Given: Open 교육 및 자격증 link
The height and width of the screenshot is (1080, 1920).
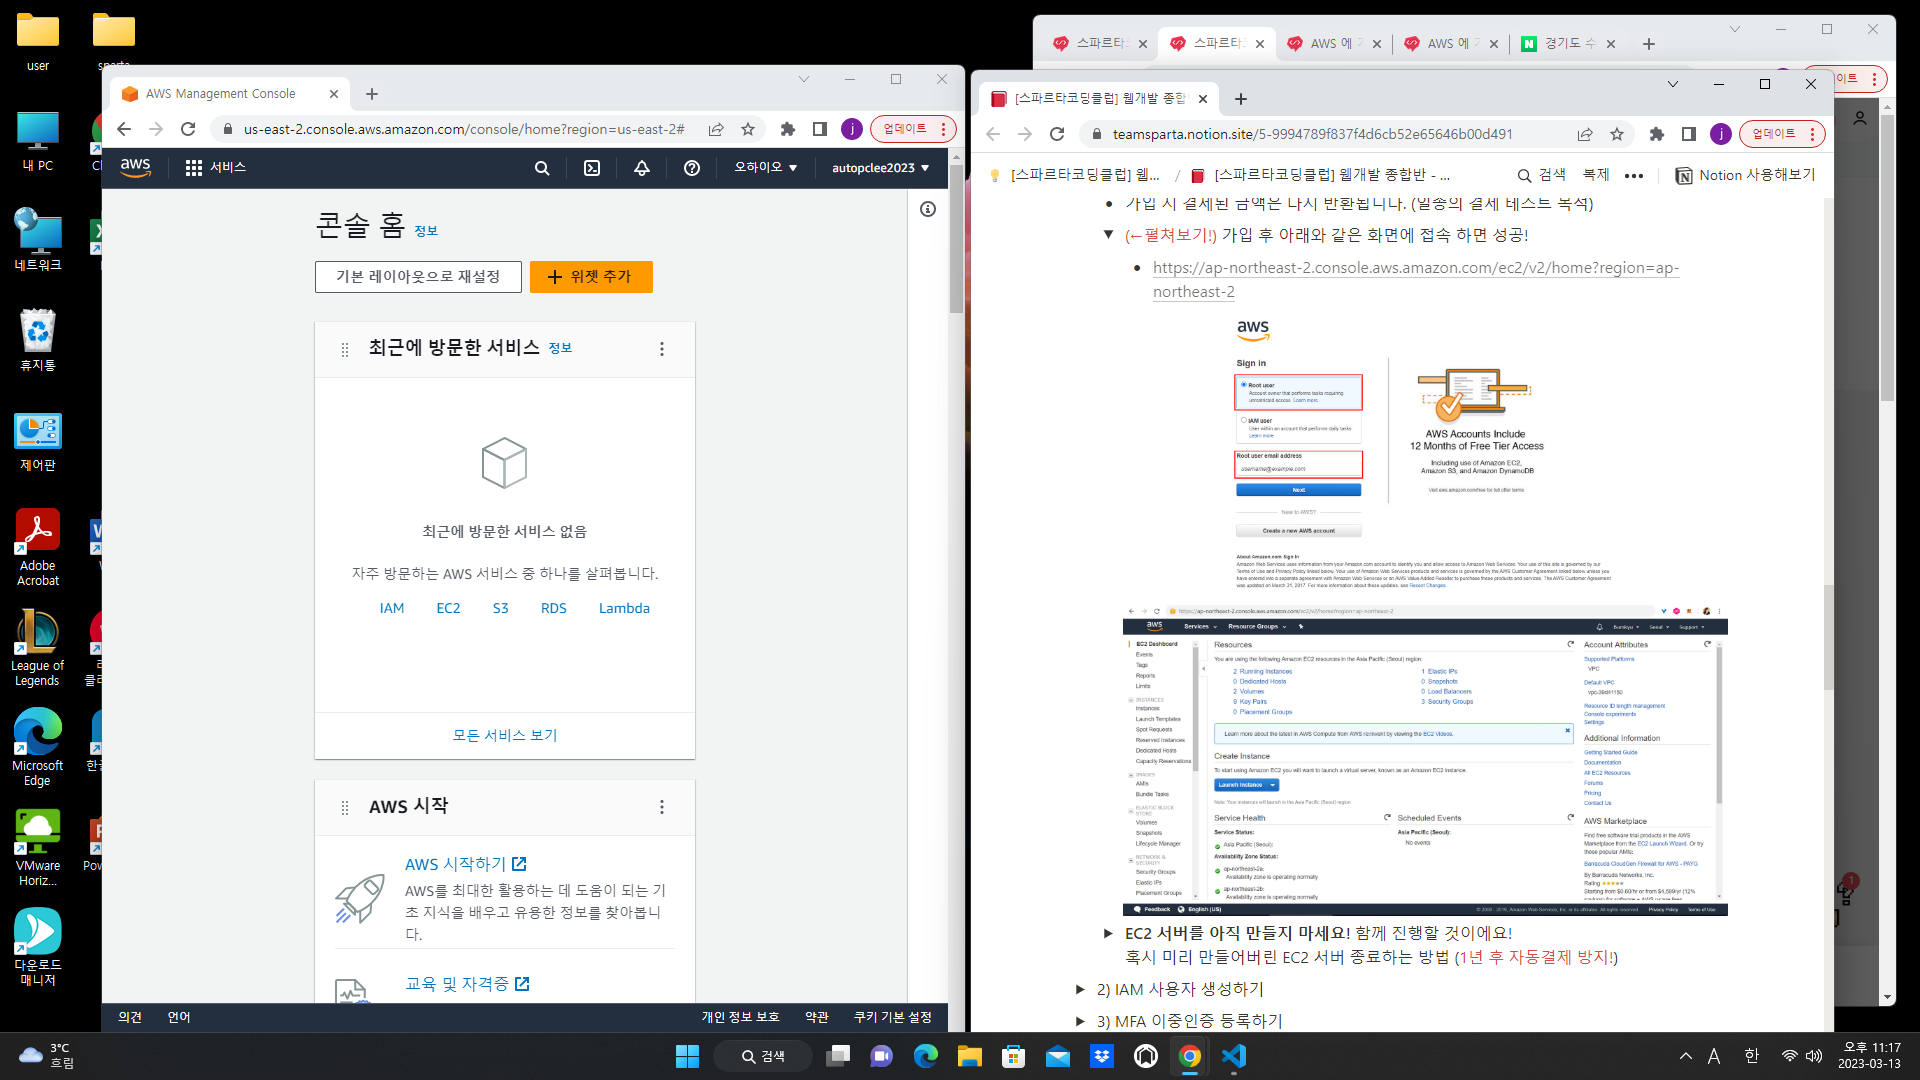Looking at the screenshot, I should 467,984.
